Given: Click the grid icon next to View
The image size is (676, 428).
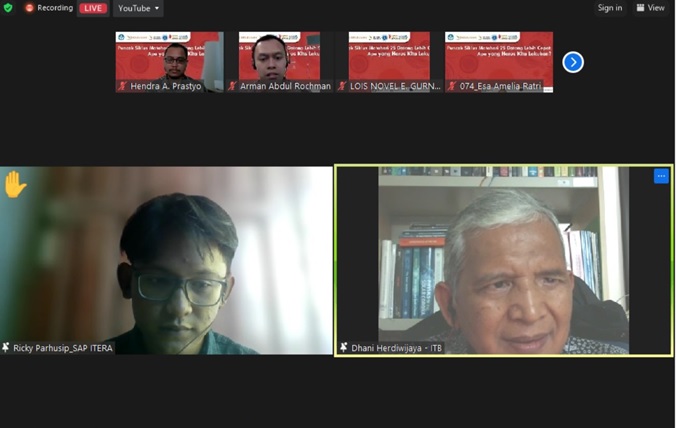Looking at the screenshot, I should [x=640, y=8].
